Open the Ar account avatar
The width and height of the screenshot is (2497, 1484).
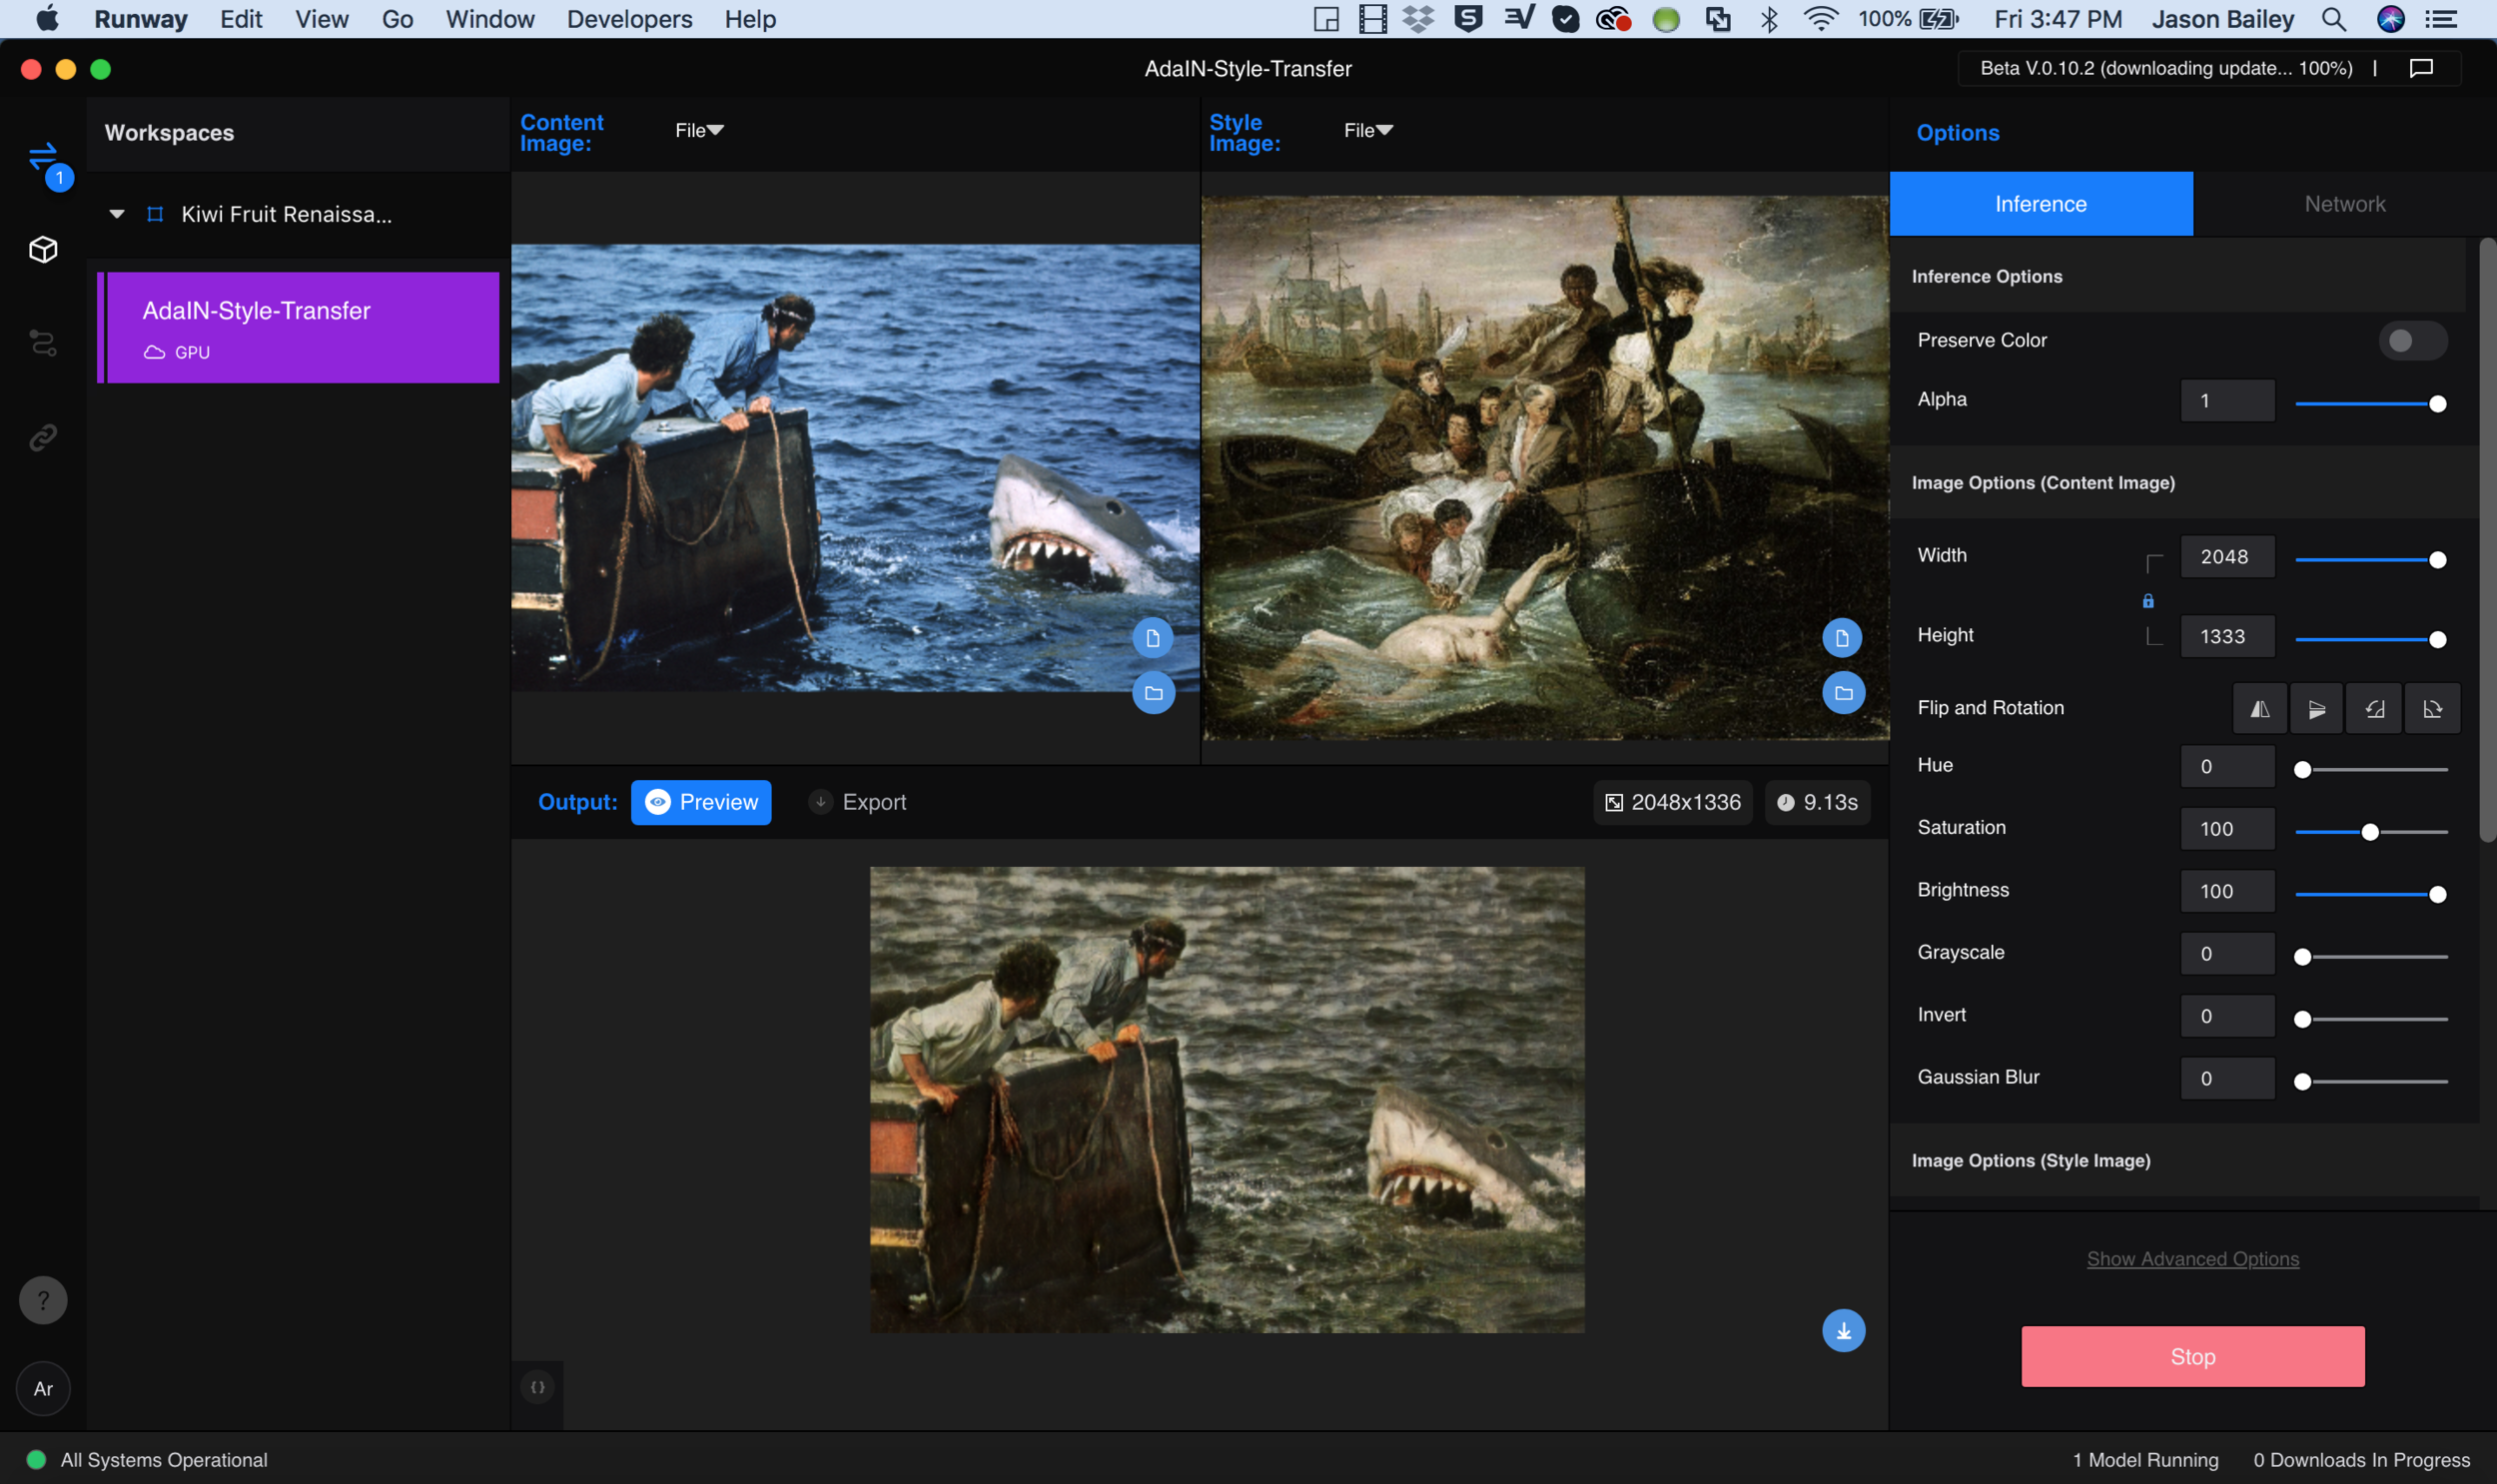pyautogui.click(x=43, y=1388)
